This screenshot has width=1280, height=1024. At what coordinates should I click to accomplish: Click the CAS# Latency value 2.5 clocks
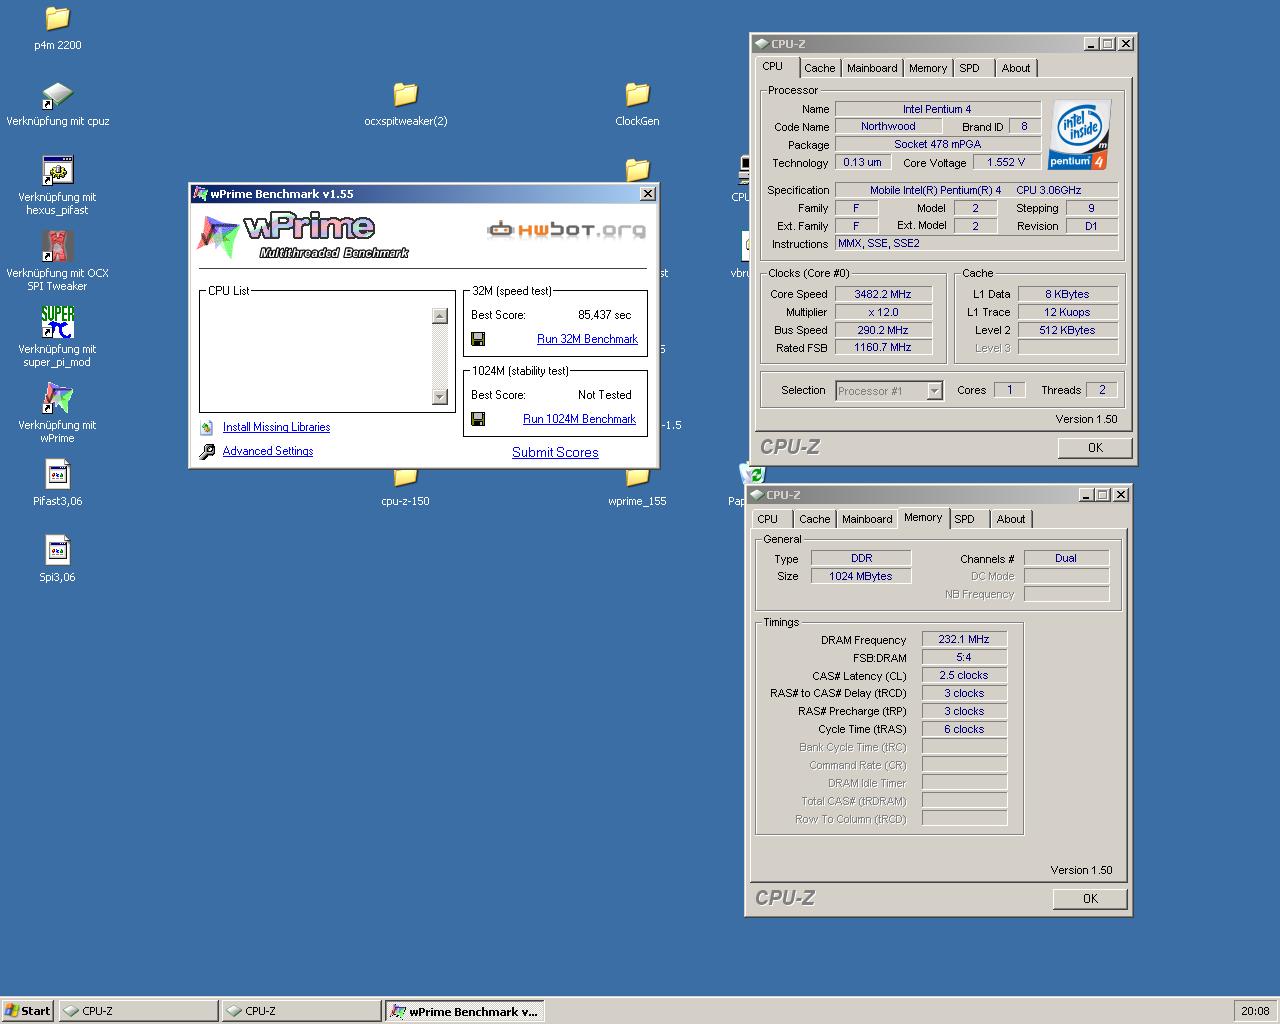click(964, 675)
